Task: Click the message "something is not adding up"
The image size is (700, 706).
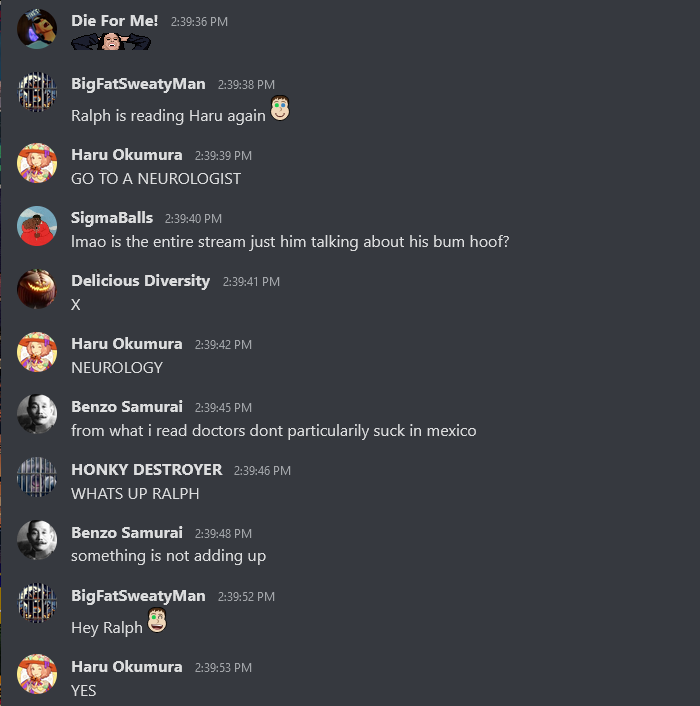Action: pyautogui.click(x=168, y=556)
